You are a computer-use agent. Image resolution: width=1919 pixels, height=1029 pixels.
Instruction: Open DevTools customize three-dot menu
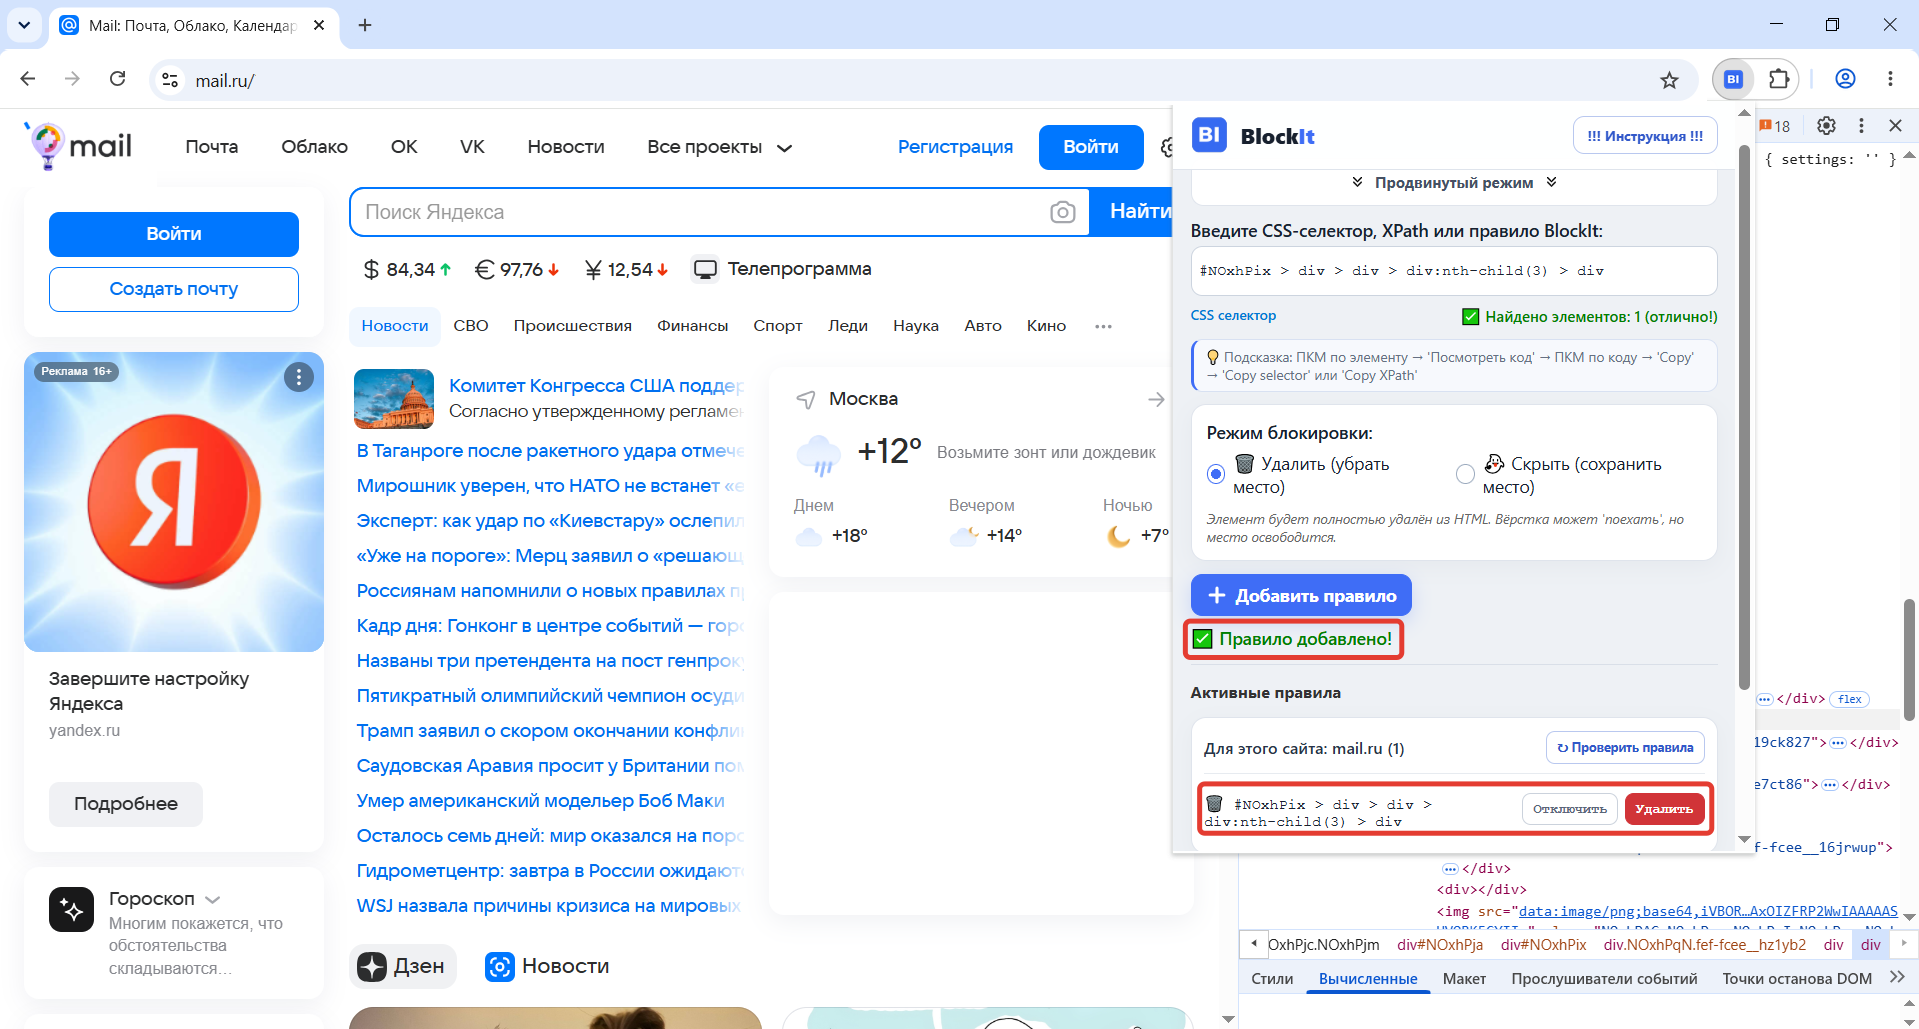pos(1861,126)
